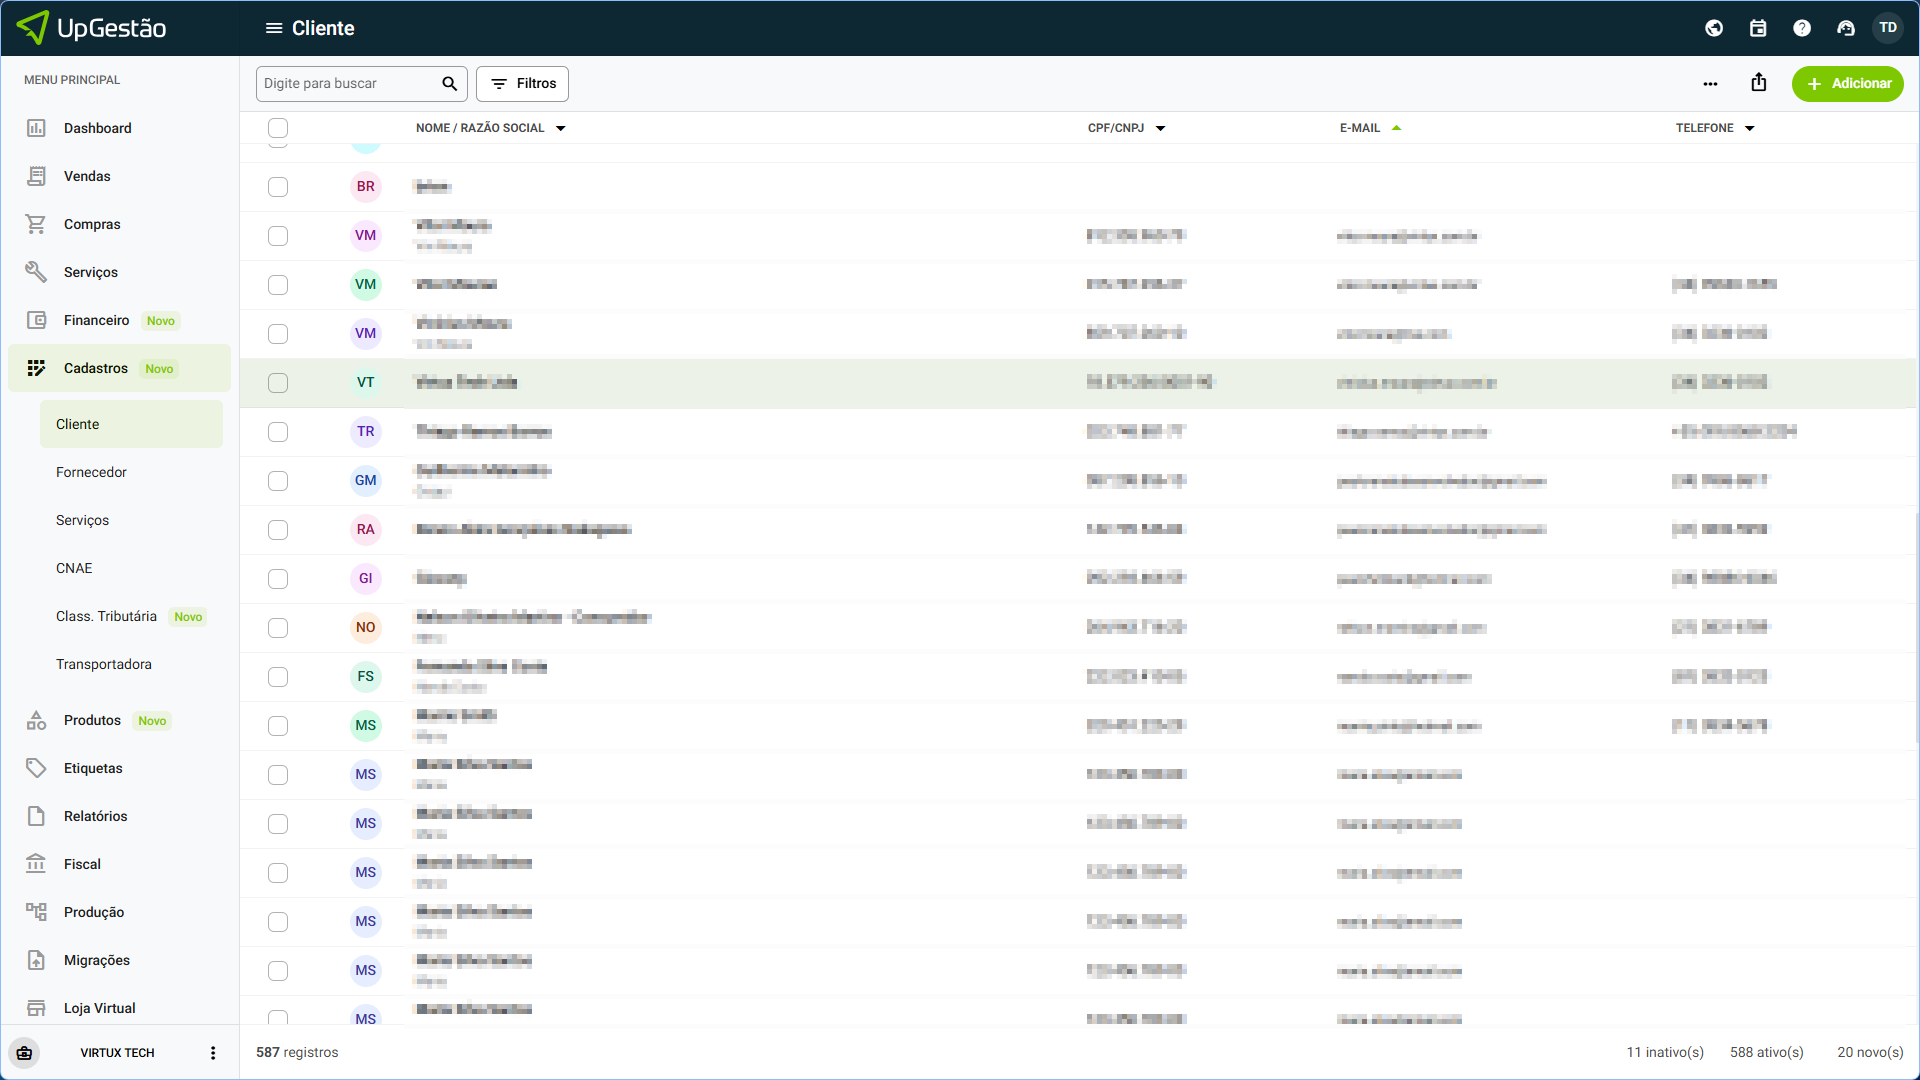Toggle sort on the Telefone column

[1750, 128]
